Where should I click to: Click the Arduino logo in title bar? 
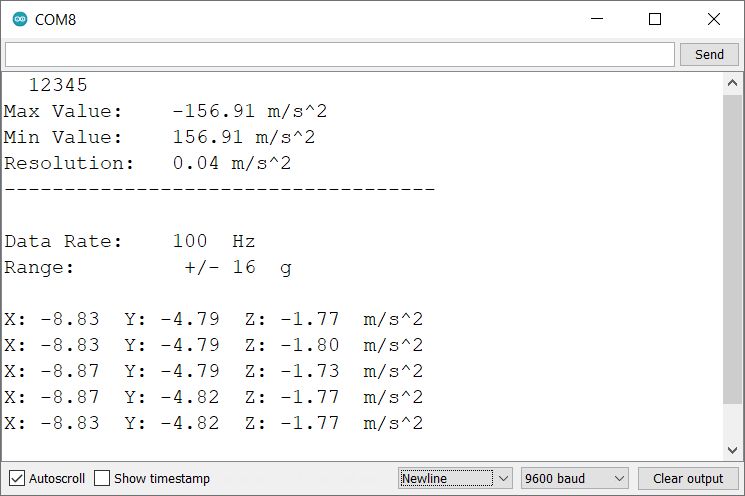point(20,19)
